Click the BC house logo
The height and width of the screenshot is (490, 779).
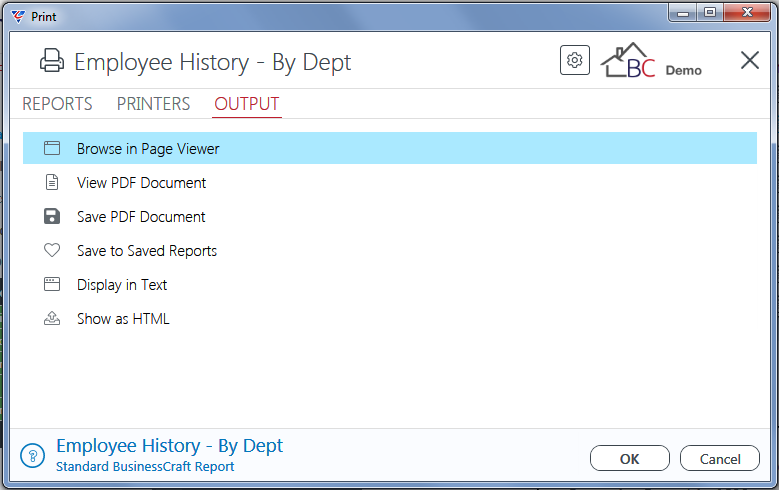(x=628, y=60)
